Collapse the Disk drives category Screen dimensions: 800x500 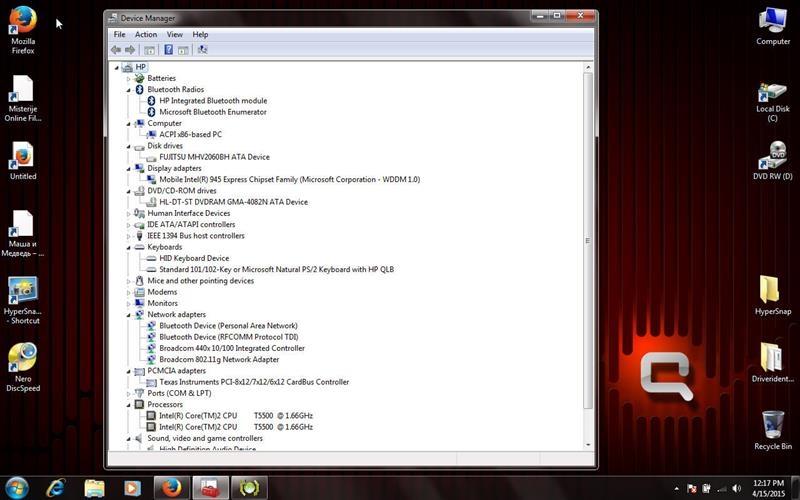[x=129, y=146]
